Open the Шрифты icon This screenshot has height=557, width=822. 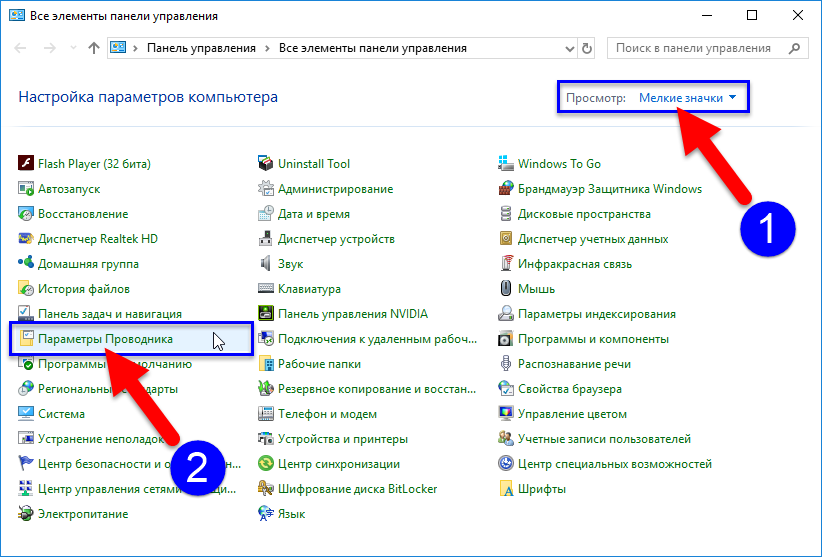tap(506, 489)
